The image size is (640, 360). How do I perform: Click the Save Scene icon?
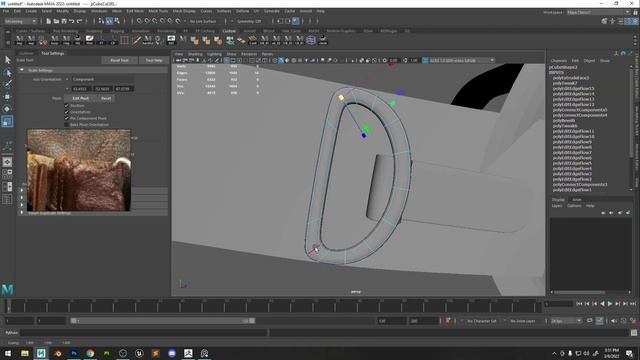(64, 21)
